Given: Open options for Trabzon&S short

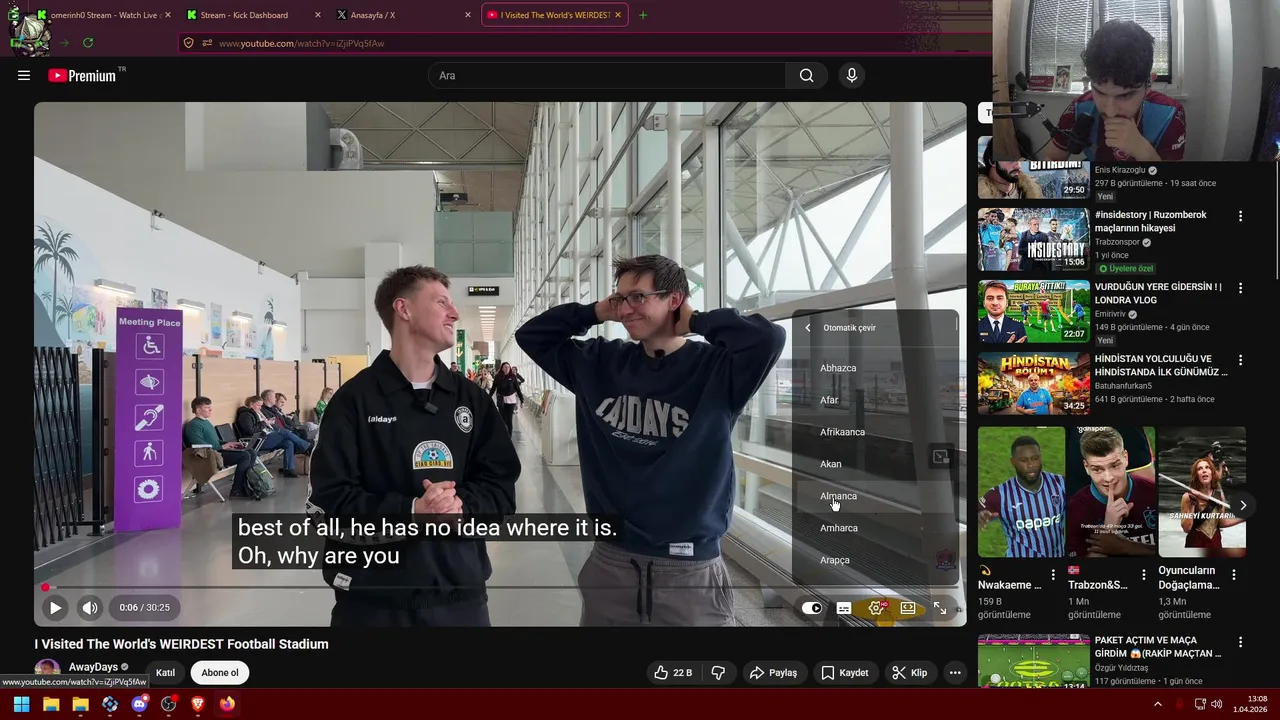Looking at the screenshot, I should click(1144, 575).
